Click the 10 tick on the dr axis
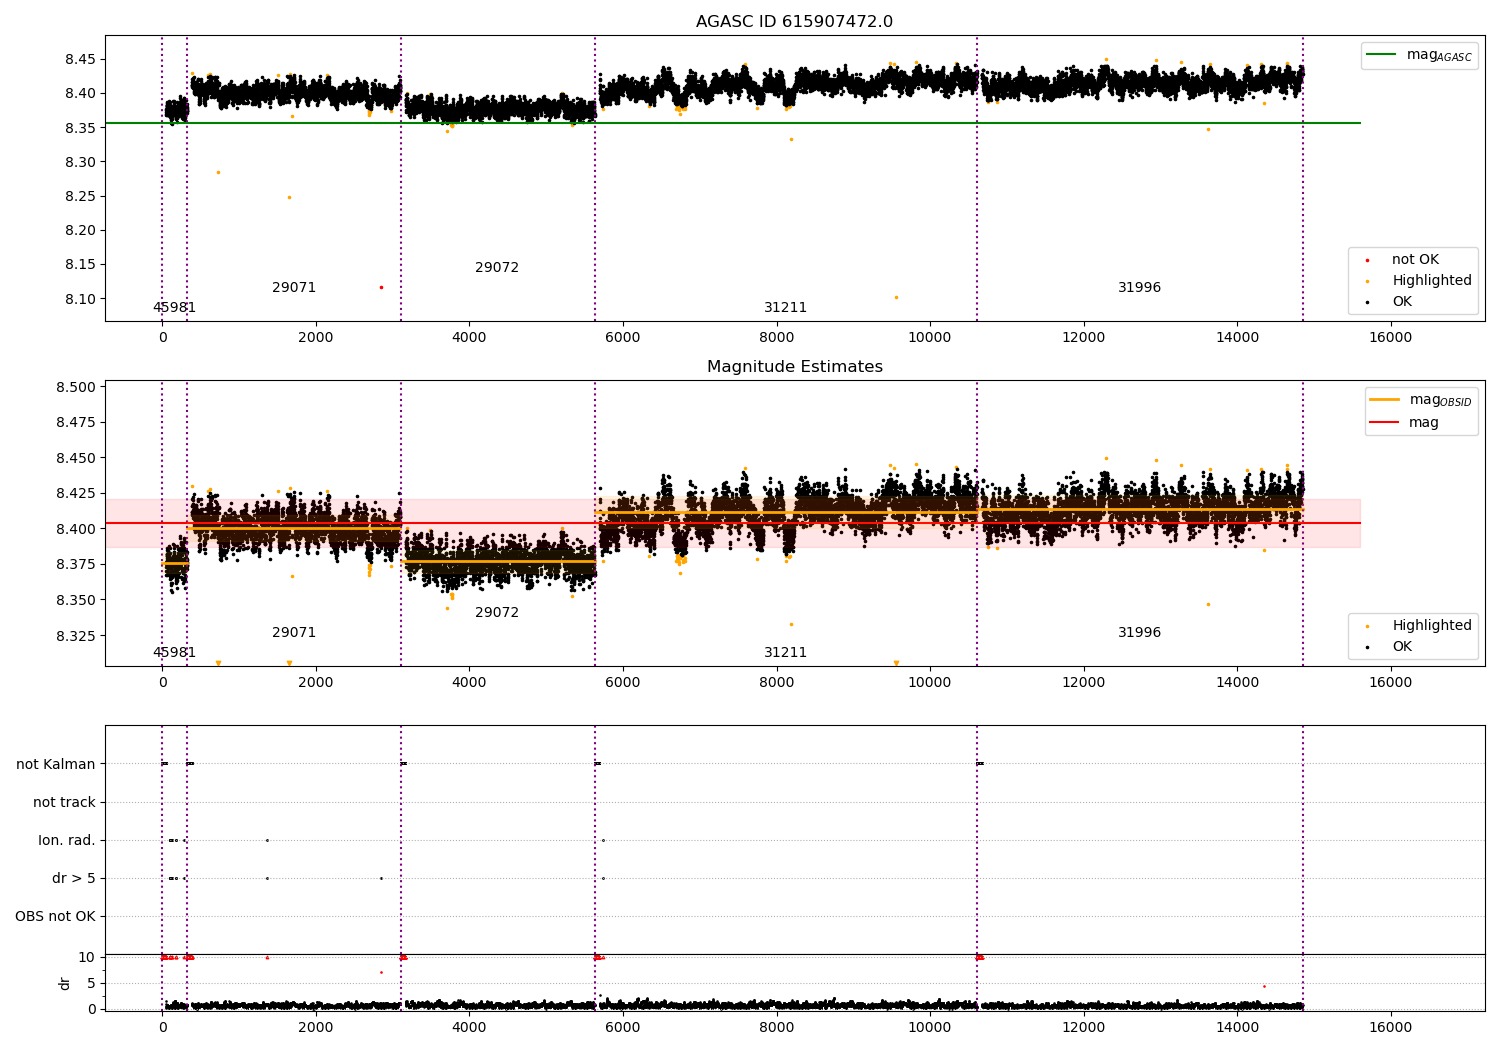The width and height of the screenshot is (1500, 1050). click(x=87, y=957)
